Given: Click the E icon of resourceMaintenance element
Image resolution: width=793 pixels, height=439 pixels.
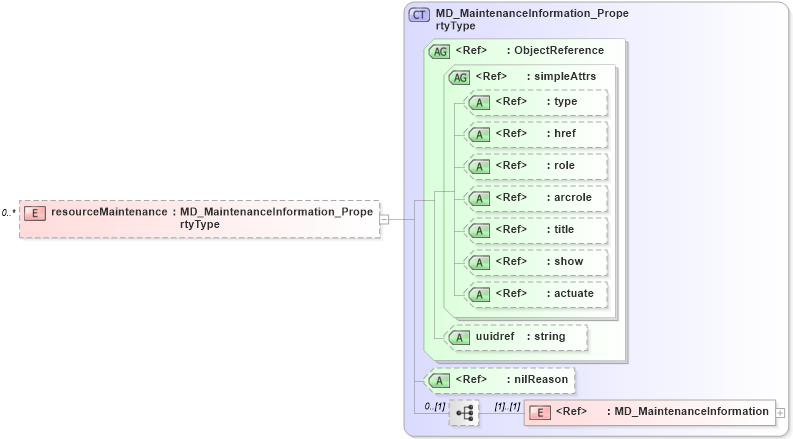Looking at the screenshot, I should point(35,213).
